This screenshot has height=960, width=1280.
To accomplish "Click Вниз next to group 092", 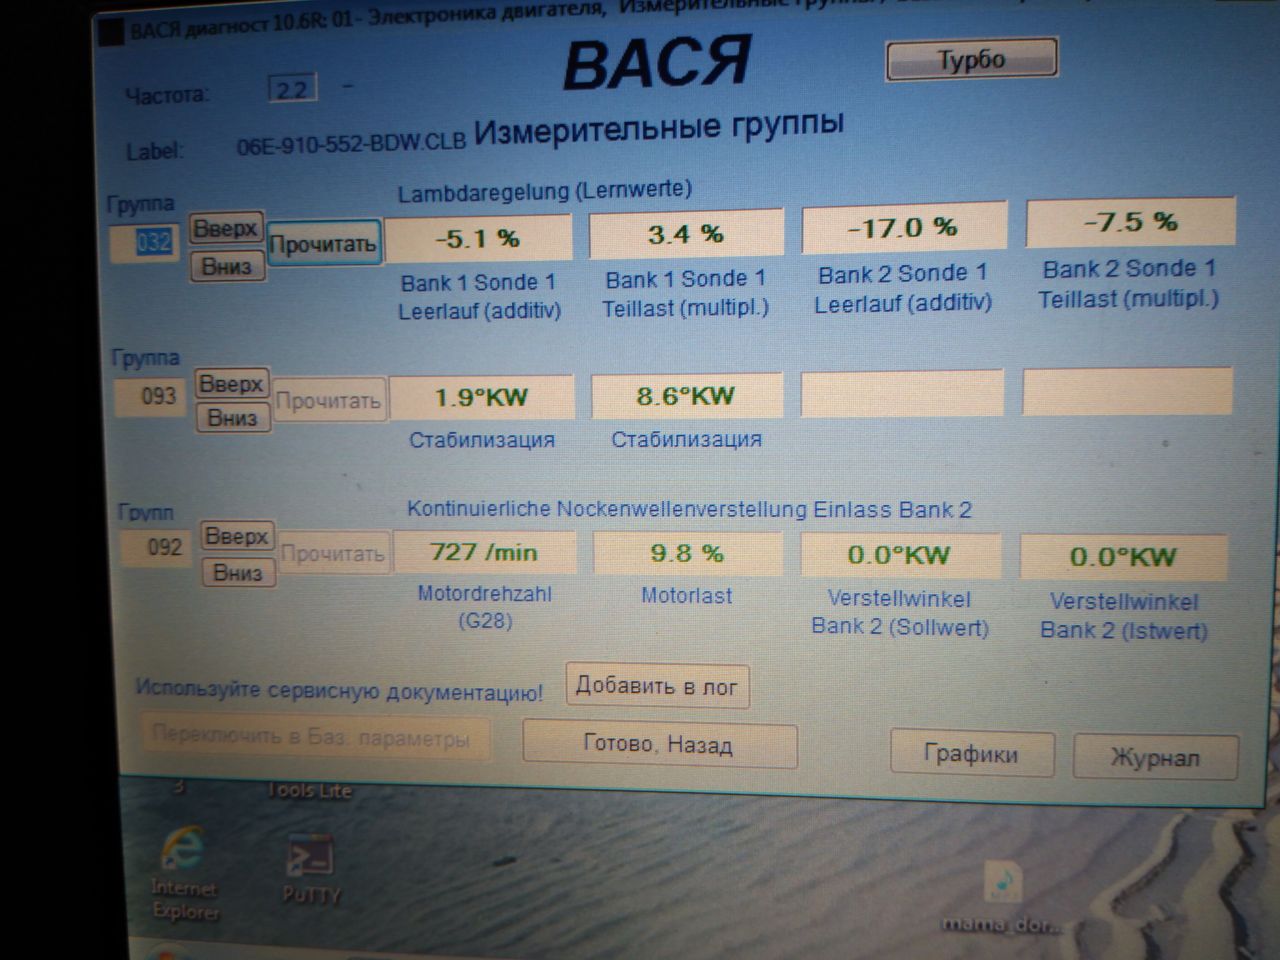I will tap(238, 573).
